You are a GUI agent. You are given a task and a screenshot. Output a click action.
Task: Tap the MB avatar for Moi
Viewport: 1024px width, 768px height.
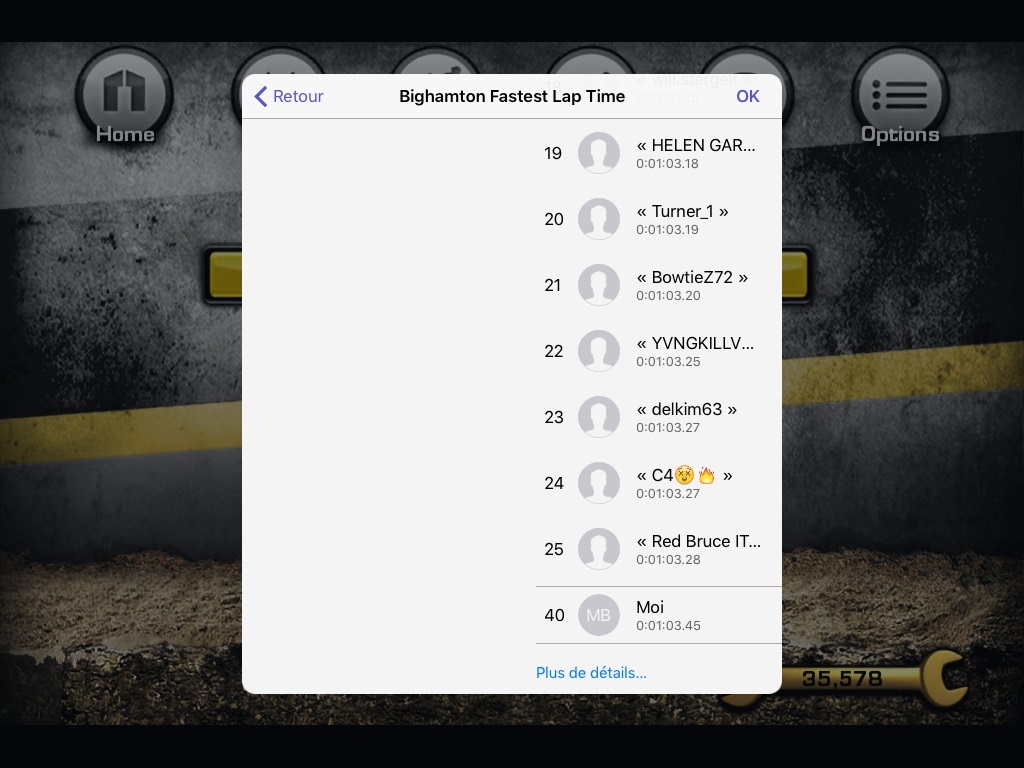pos(599,615)
